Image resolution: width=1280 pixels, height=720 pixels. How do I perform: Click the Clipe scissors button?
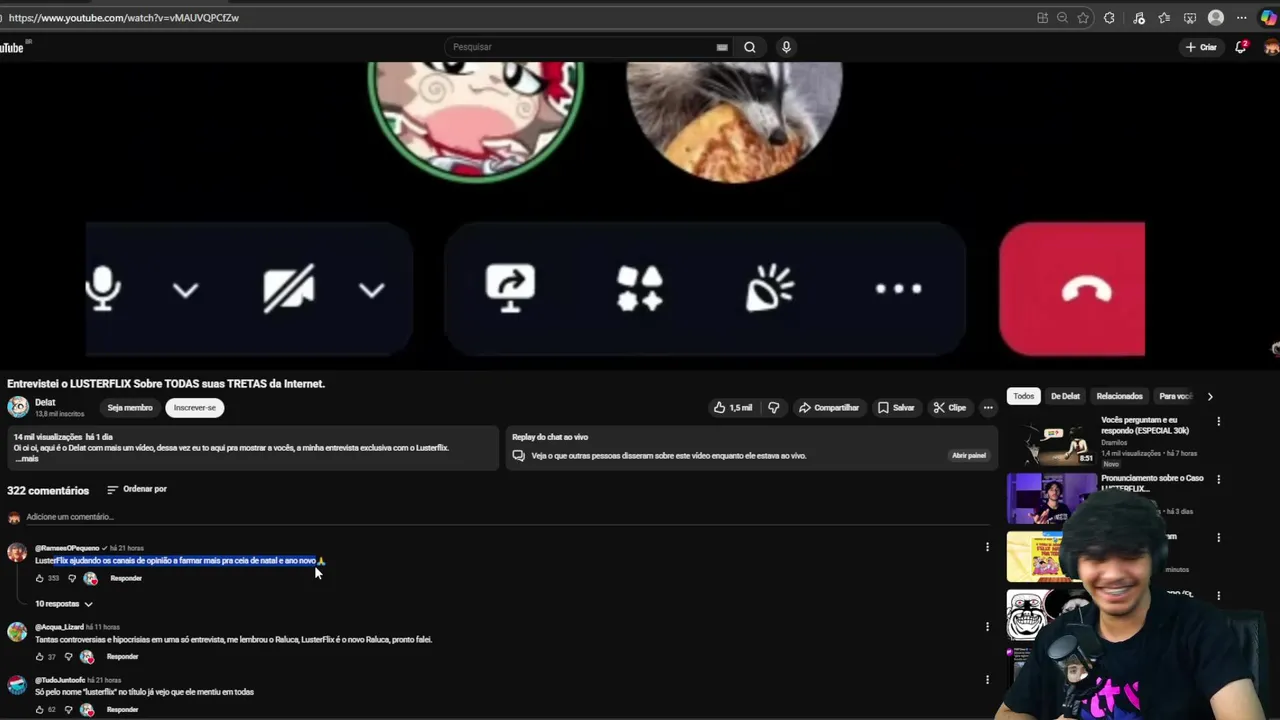(x=950, y=408)
